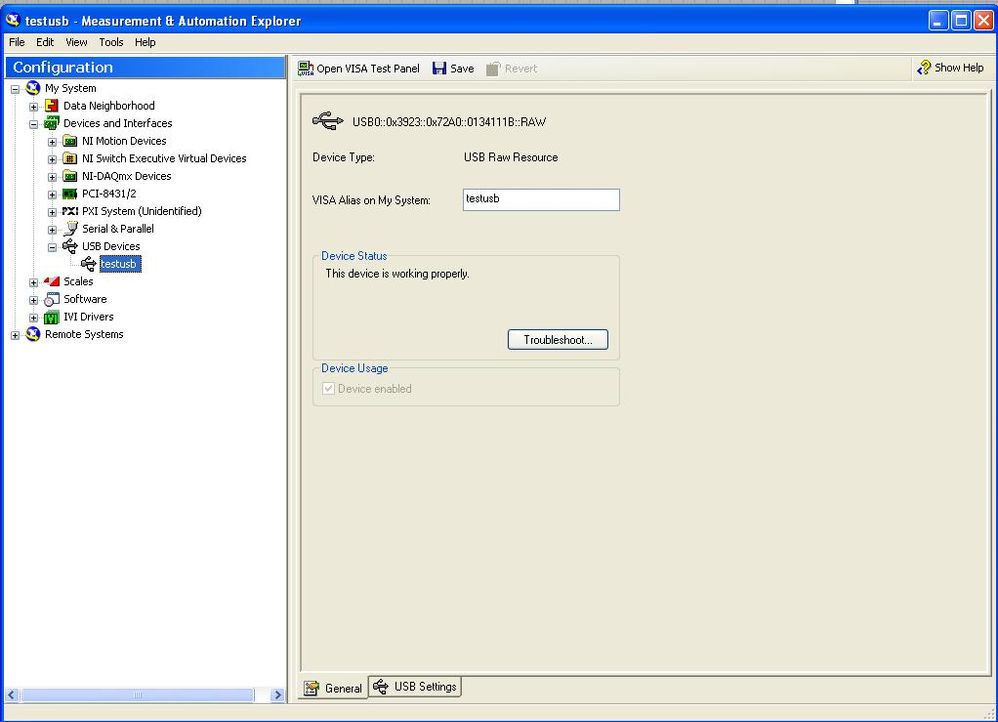This screenshot has height=722, width=998.
Task: Click the Data Neighborhood icon in tree
Action: click(52, 106)
